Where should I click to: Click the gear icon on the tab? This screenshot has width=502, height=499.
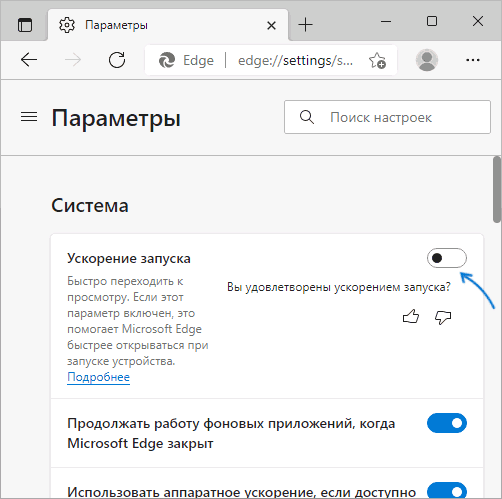(x=67, y=25)
